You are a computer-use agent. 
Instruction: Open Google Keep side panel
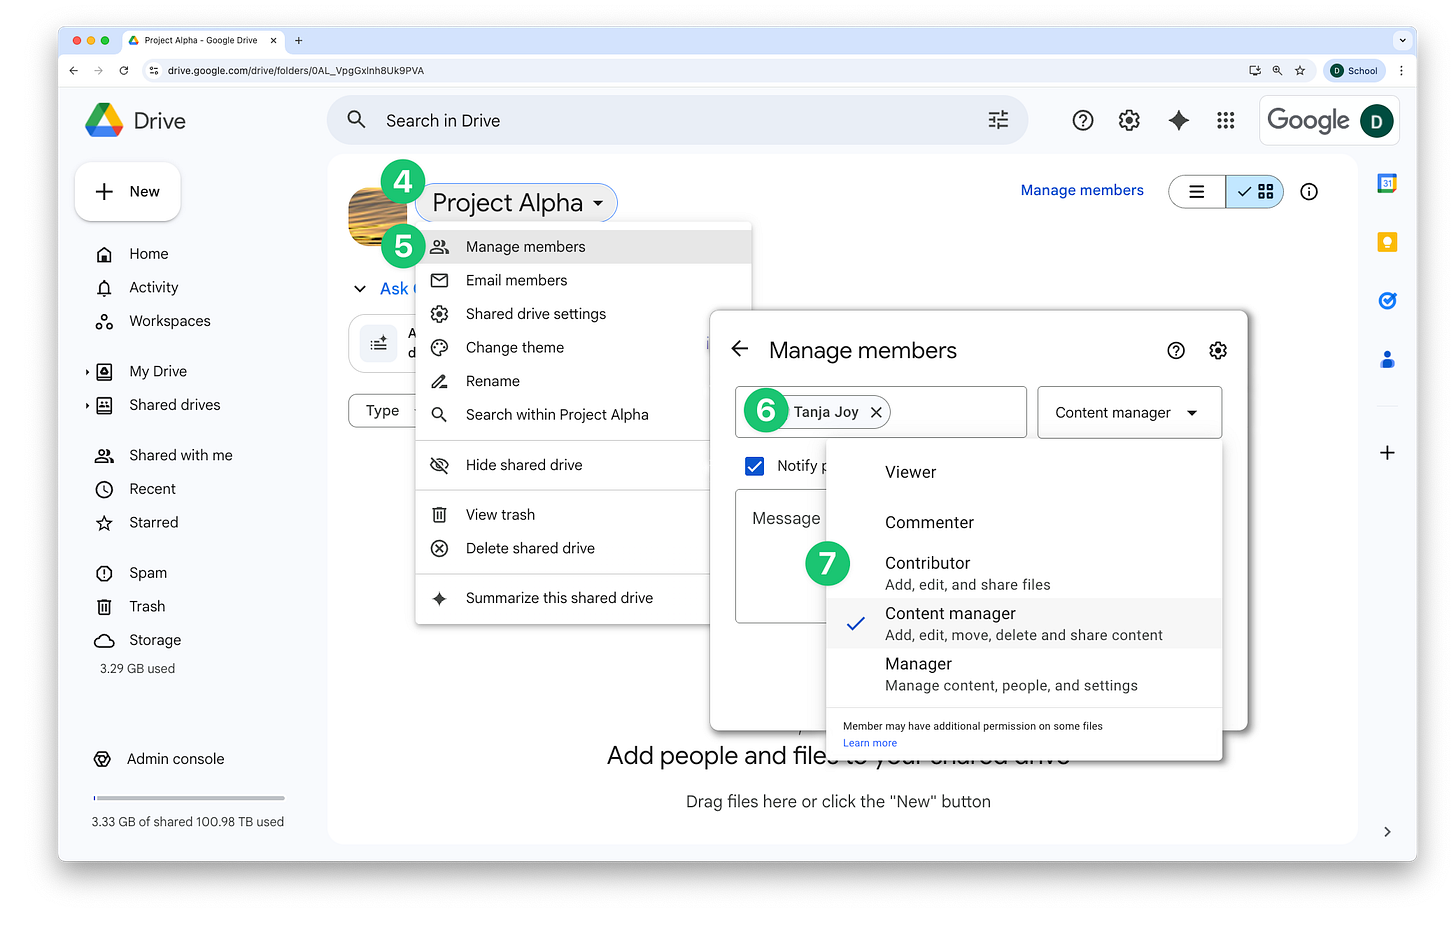pos(1387,242)
